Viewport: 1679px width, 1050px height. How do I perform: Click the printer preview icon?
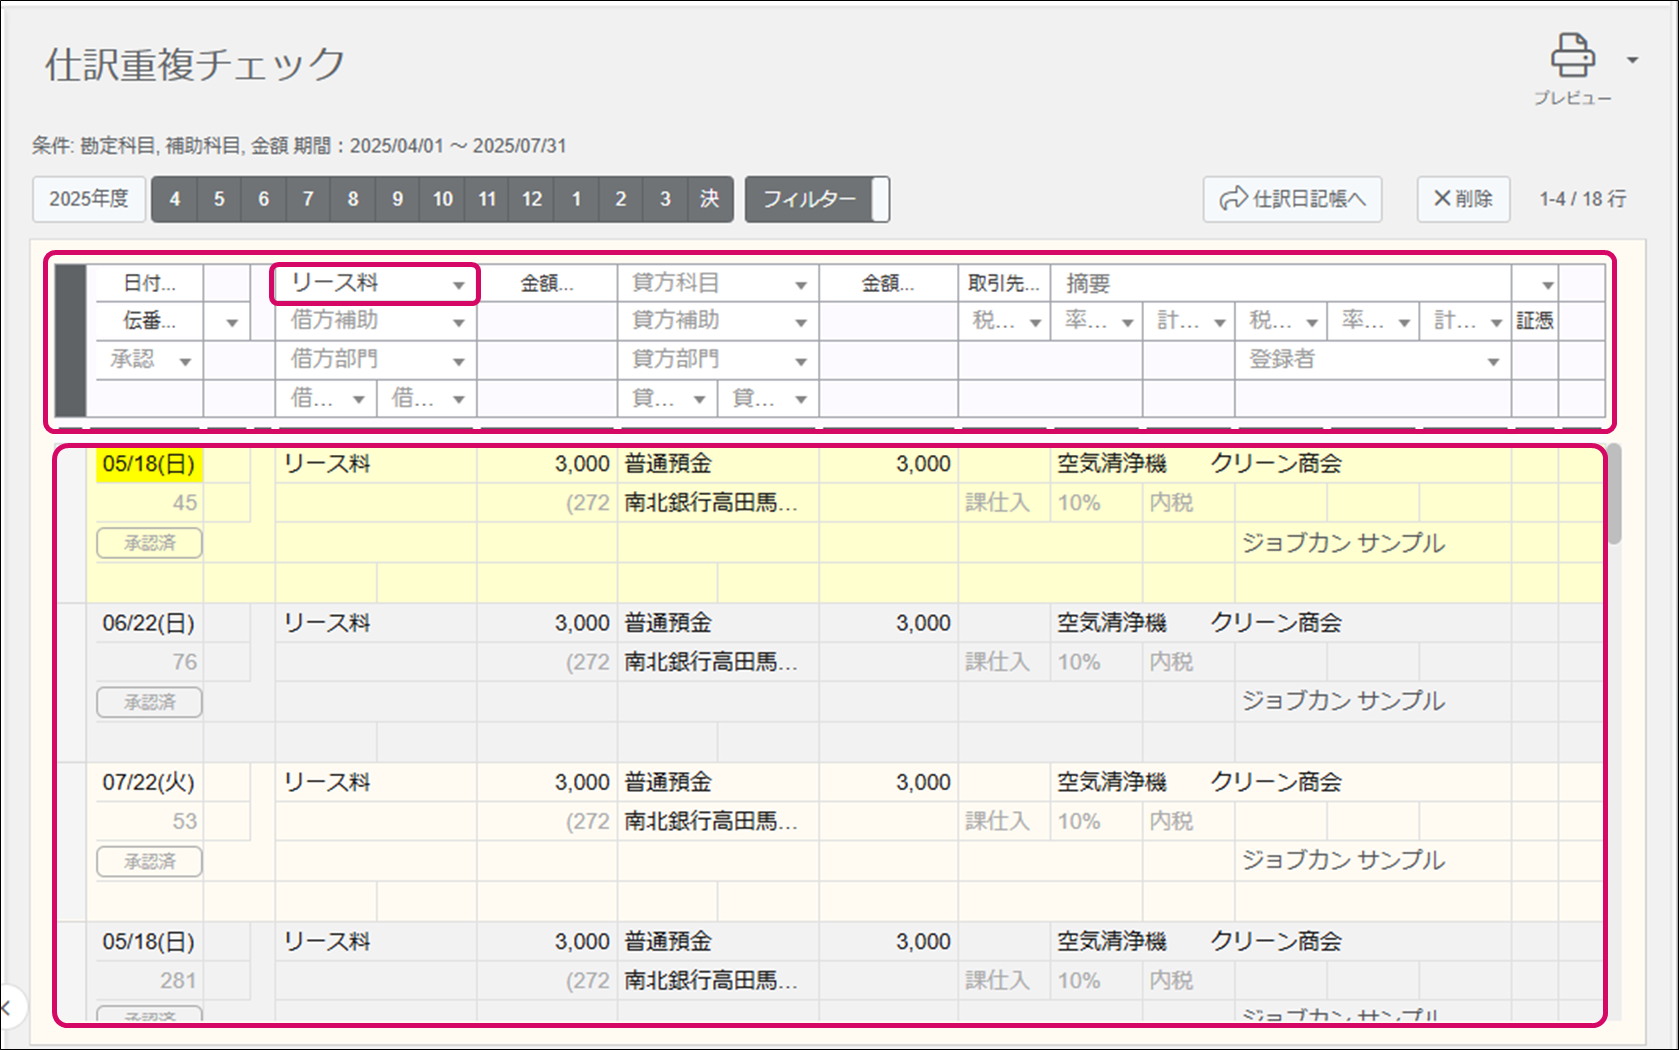click(x=1572, y=57)
